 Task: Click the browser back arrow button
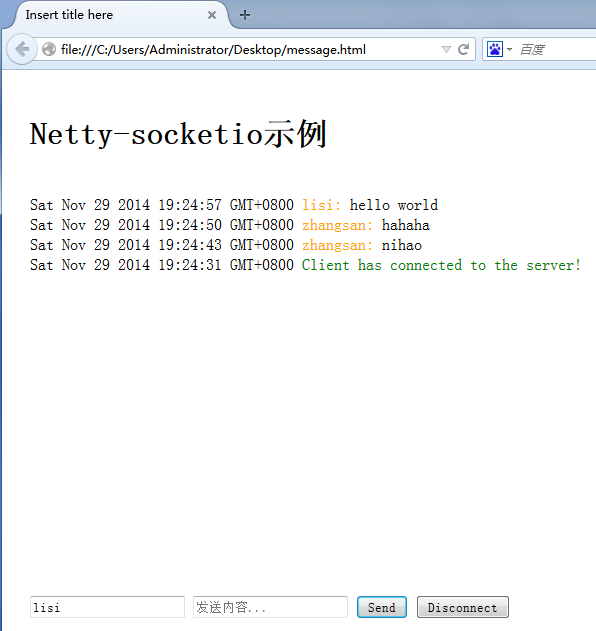point(22,49)
